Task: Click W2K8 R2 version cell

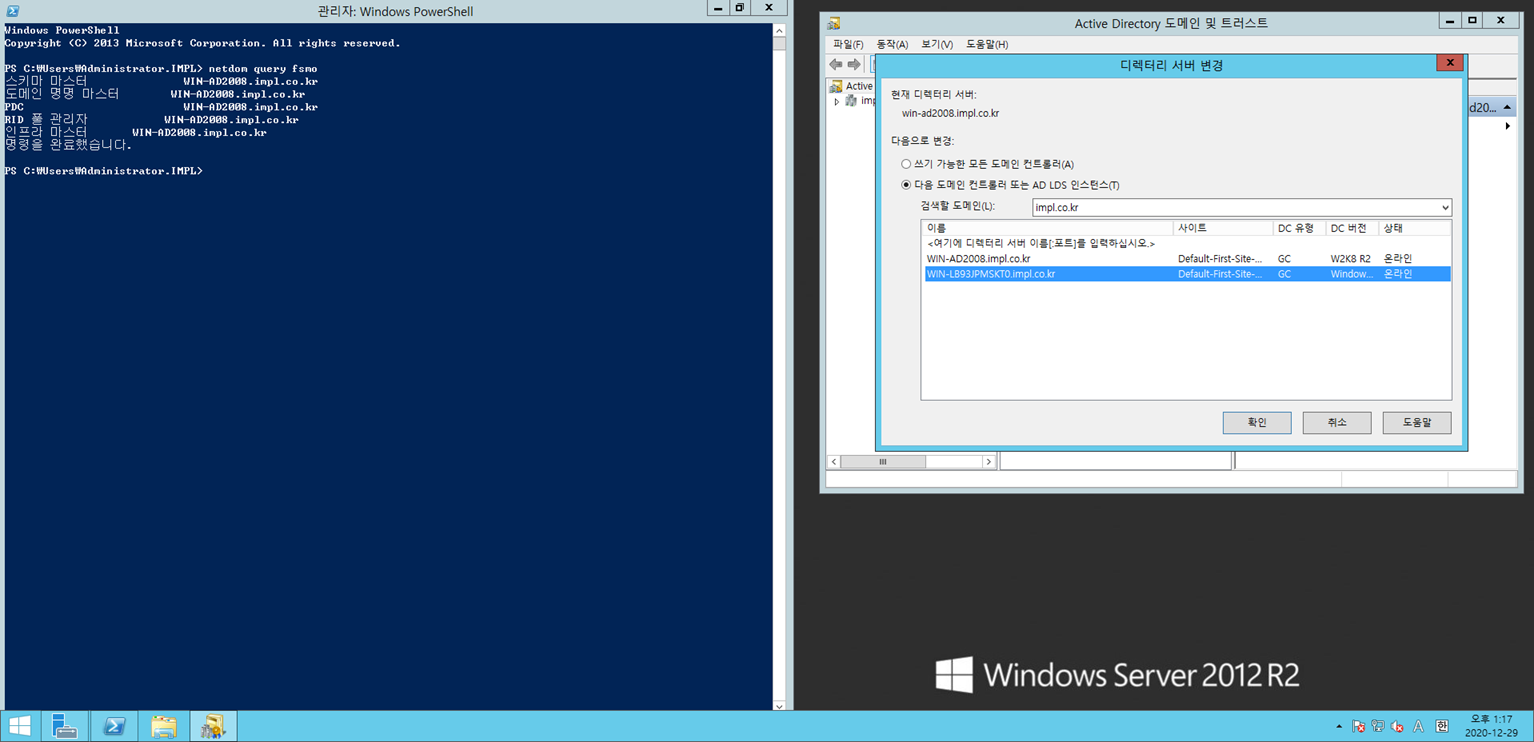Action: tap(1350, 259)
